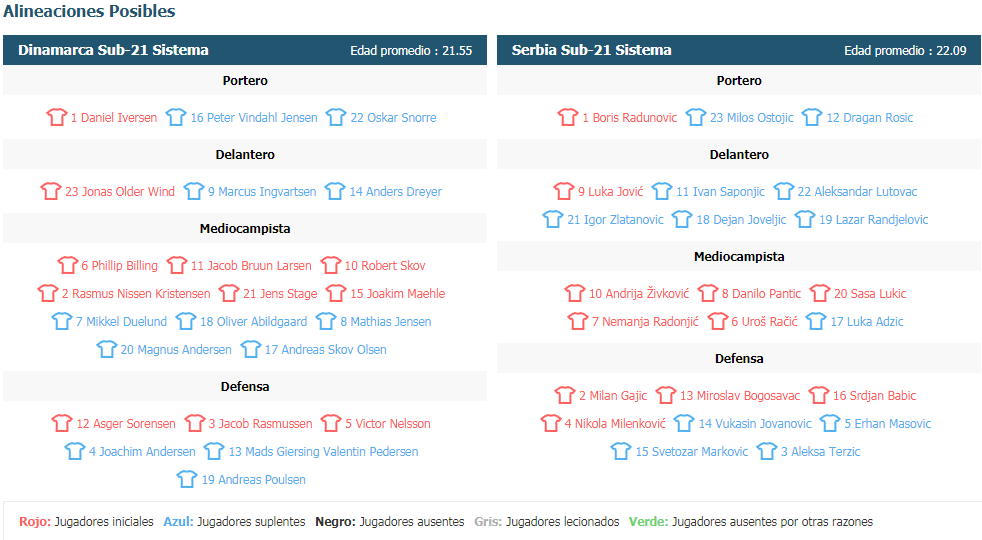Click the red shirt icon beside Boris Radunovic

point(568,117)
